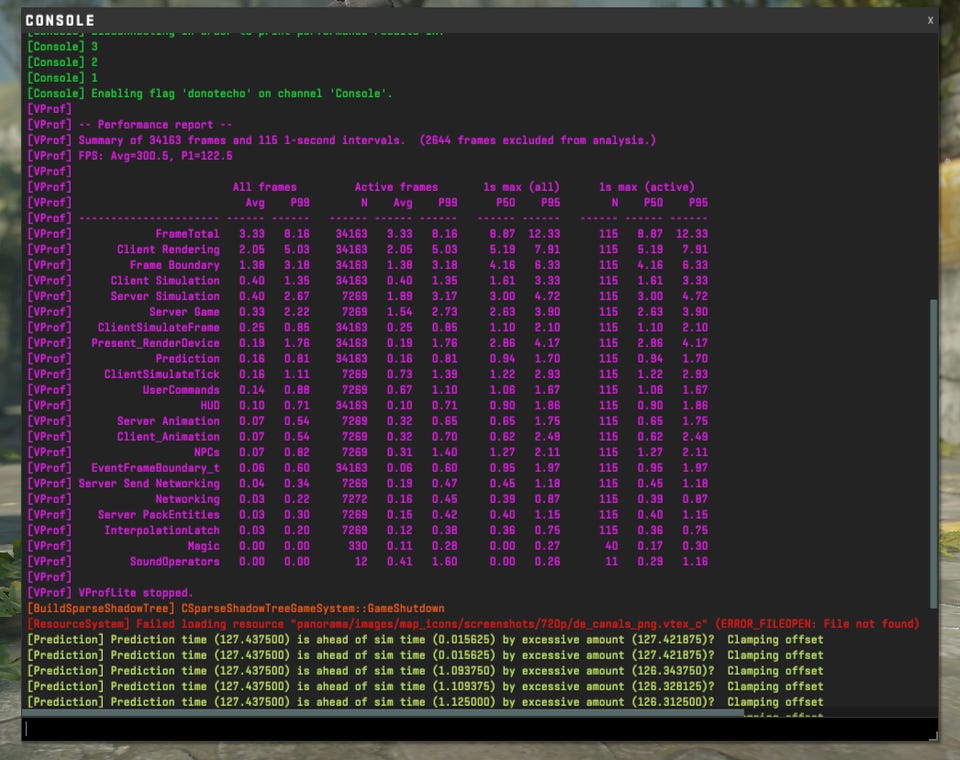Click the SoundOperators row

pyautogui.click(x=174, y=562)
